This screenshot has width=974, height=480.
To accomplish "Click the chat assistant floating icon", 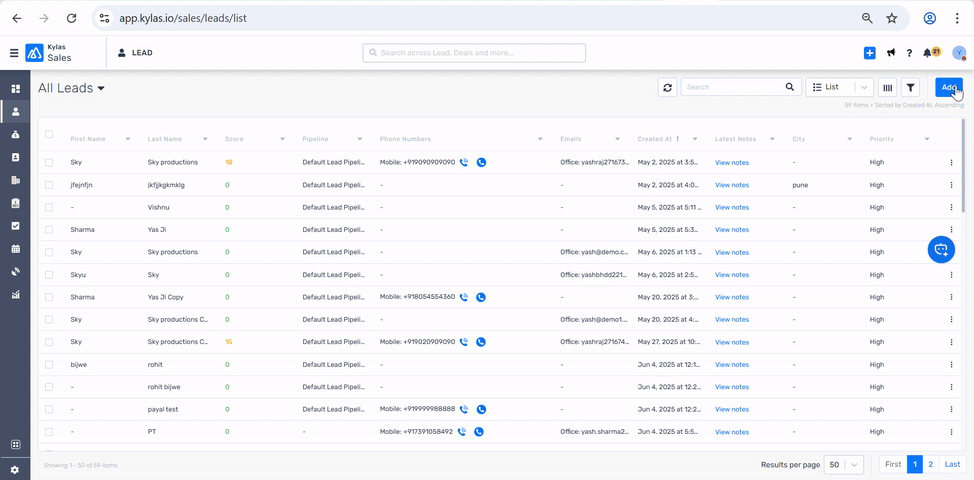I will click(941, 250).
